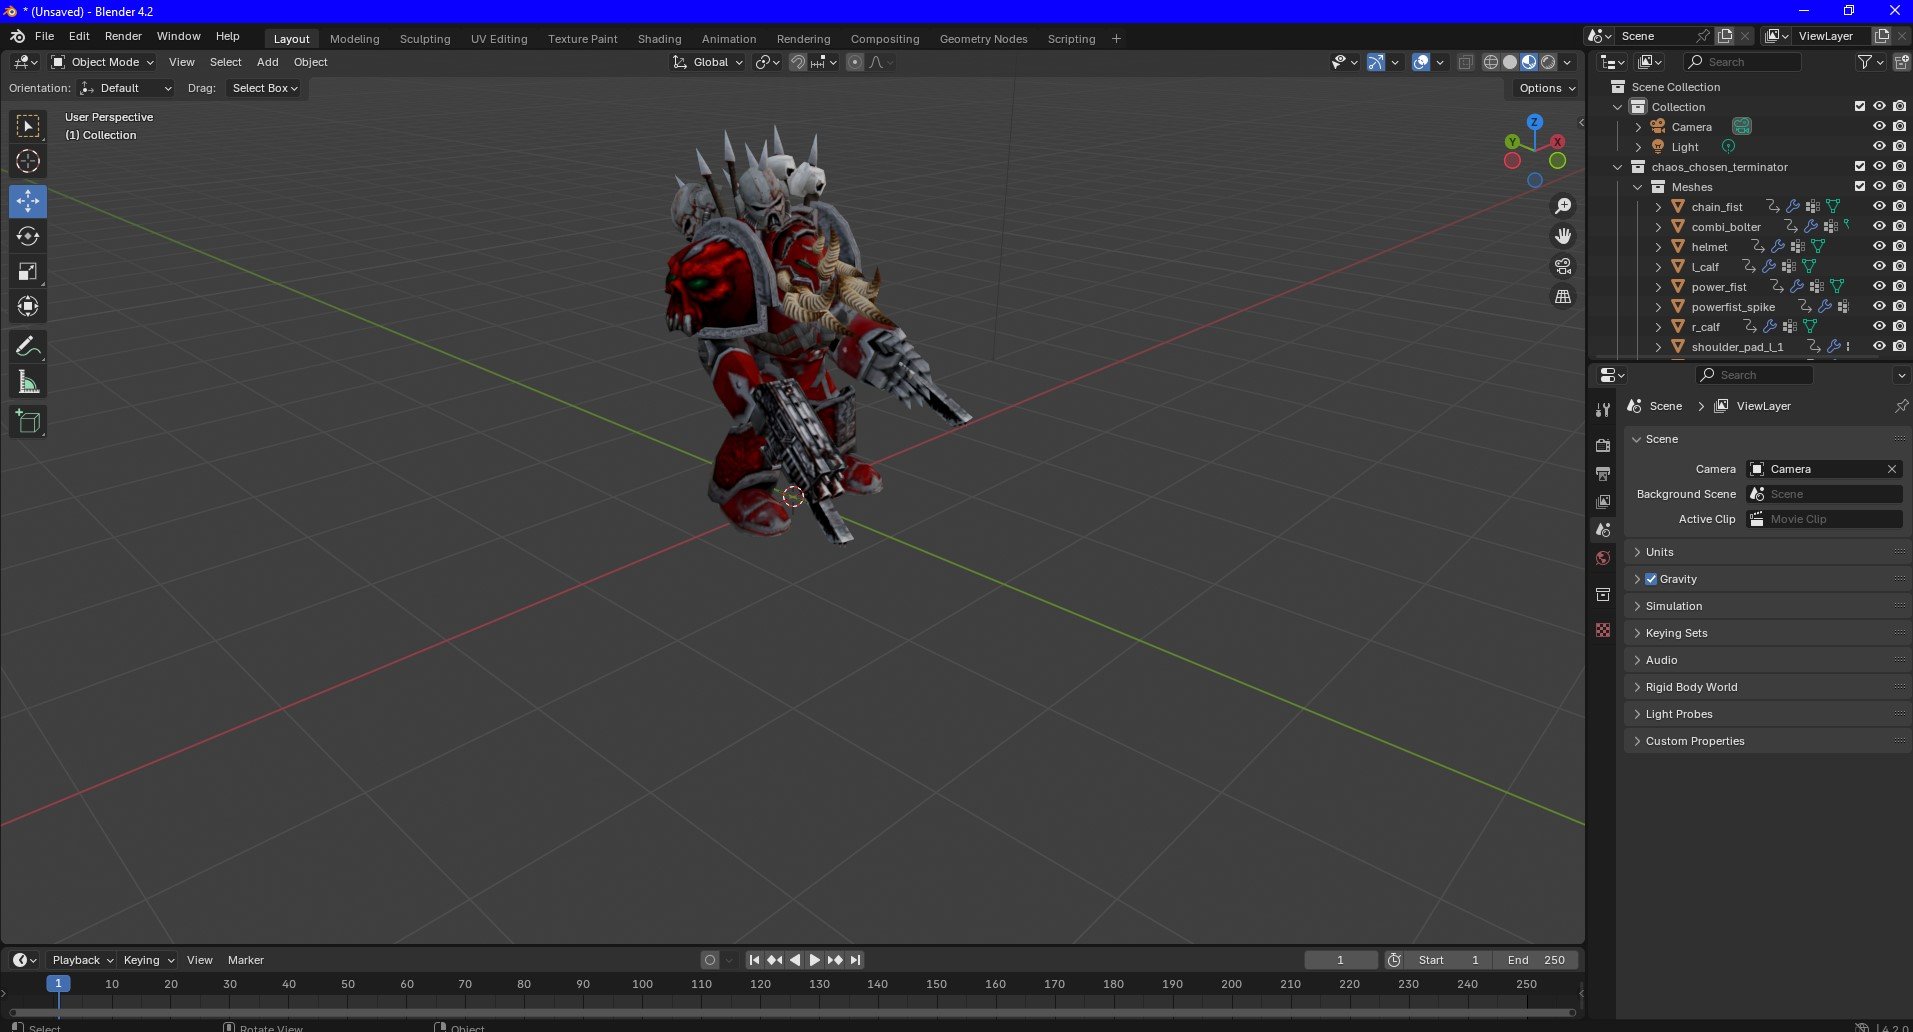This screenshot has height=1032, width=1913.
Task: Open the timeline Marker menu
Action: point(245,960)
